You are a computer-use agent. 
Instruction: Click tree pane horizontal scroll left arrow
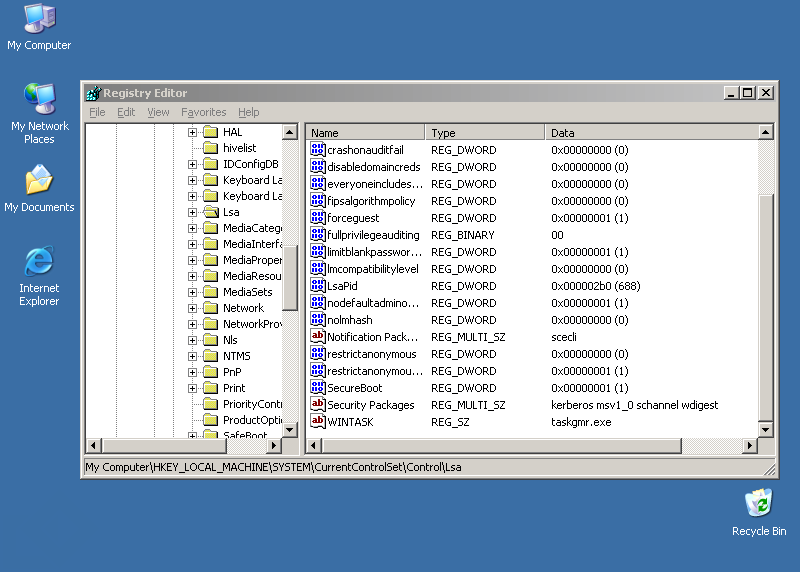coord(93,445)
